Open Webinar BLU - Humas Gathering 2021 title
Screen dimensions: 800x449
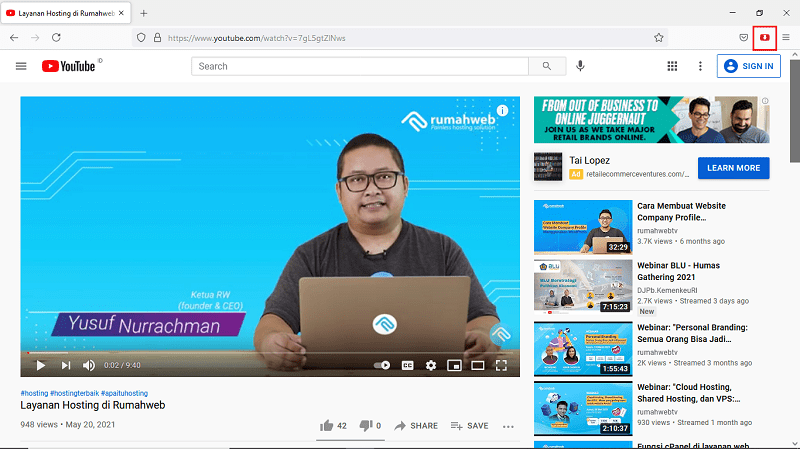click(x=678, y=271)
